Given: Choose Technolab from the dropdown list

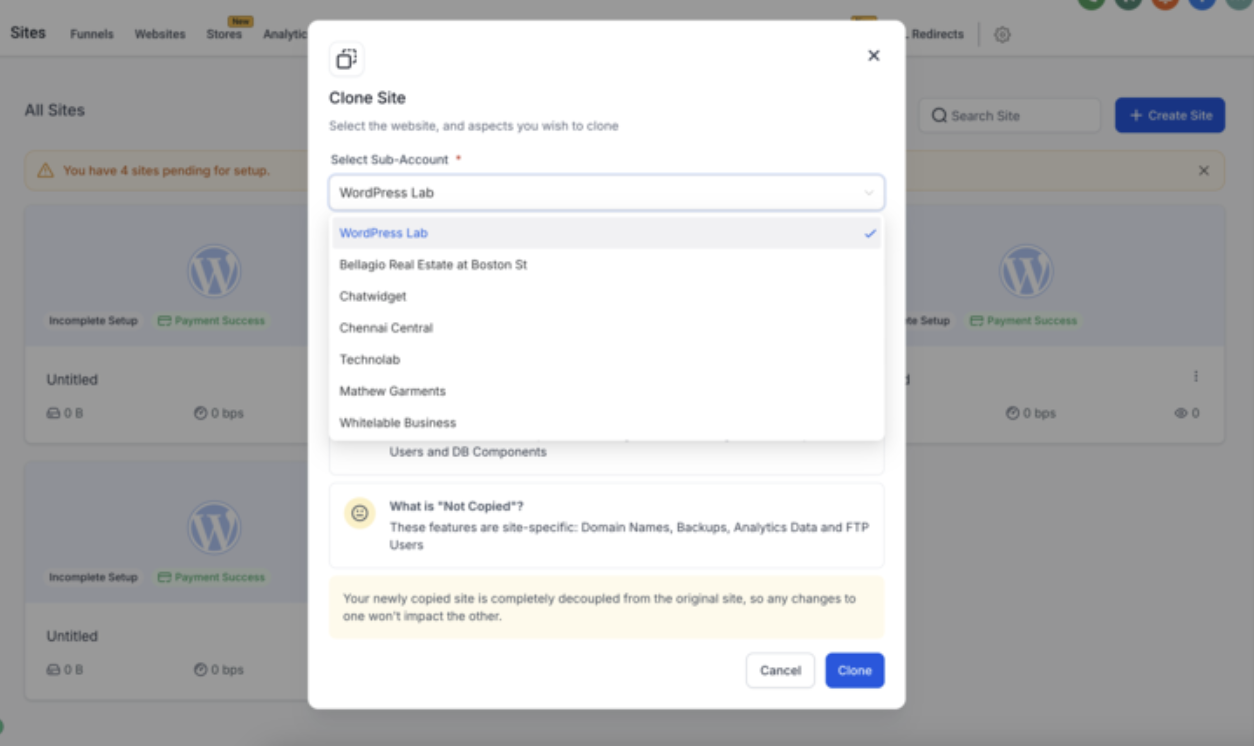Looking at the screenshot, I should 370,360.
